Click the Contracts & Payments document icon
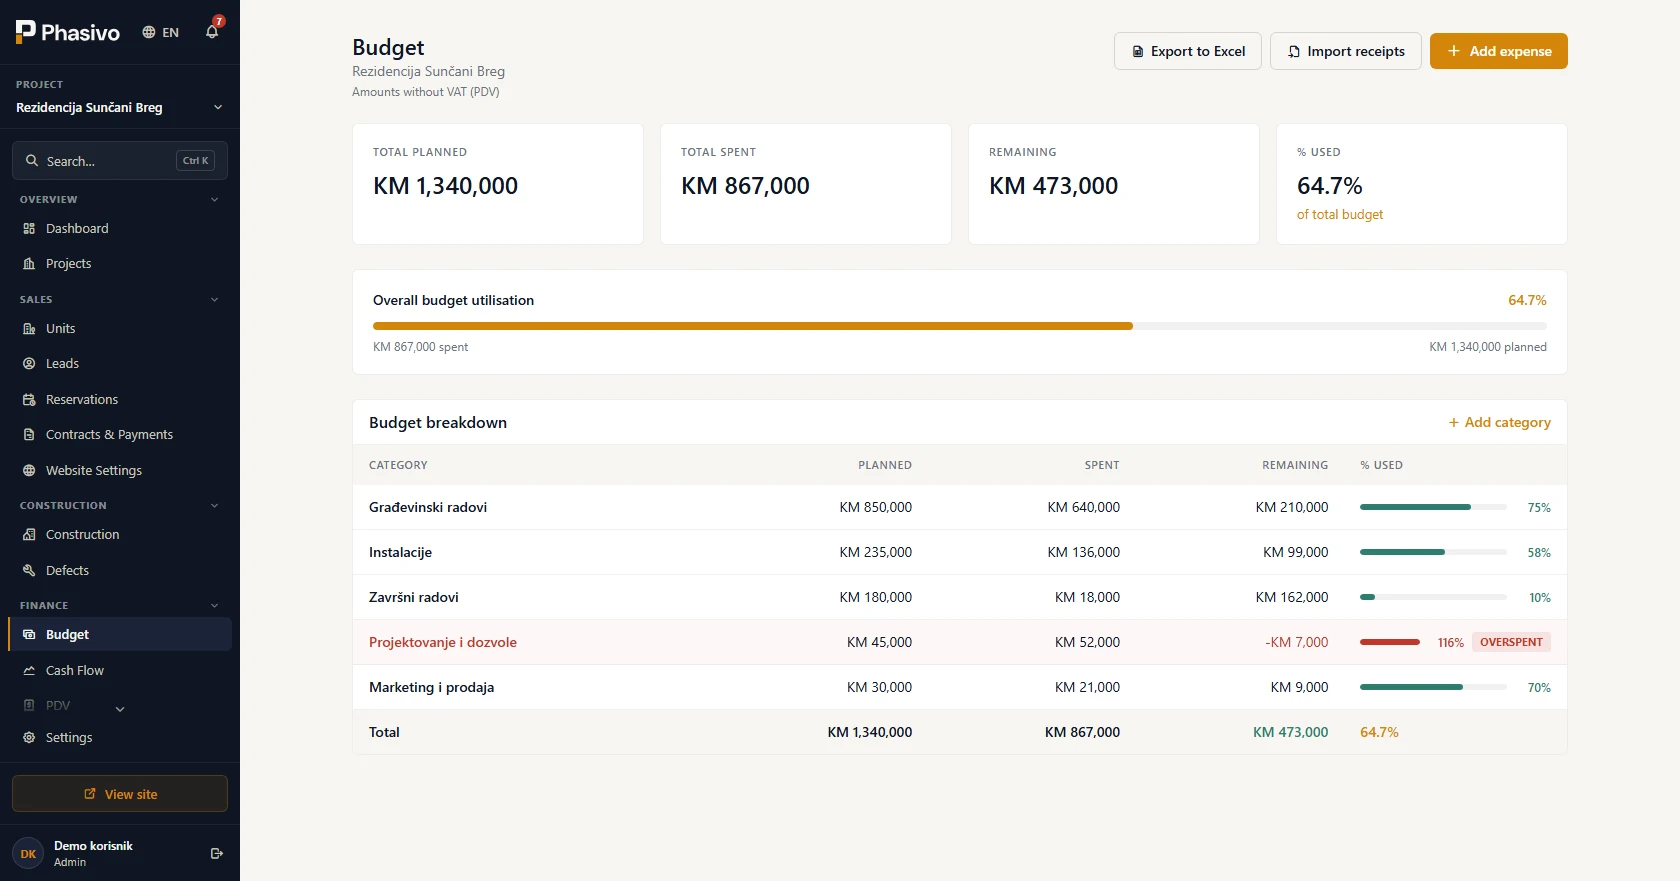 tap(29, 435)
